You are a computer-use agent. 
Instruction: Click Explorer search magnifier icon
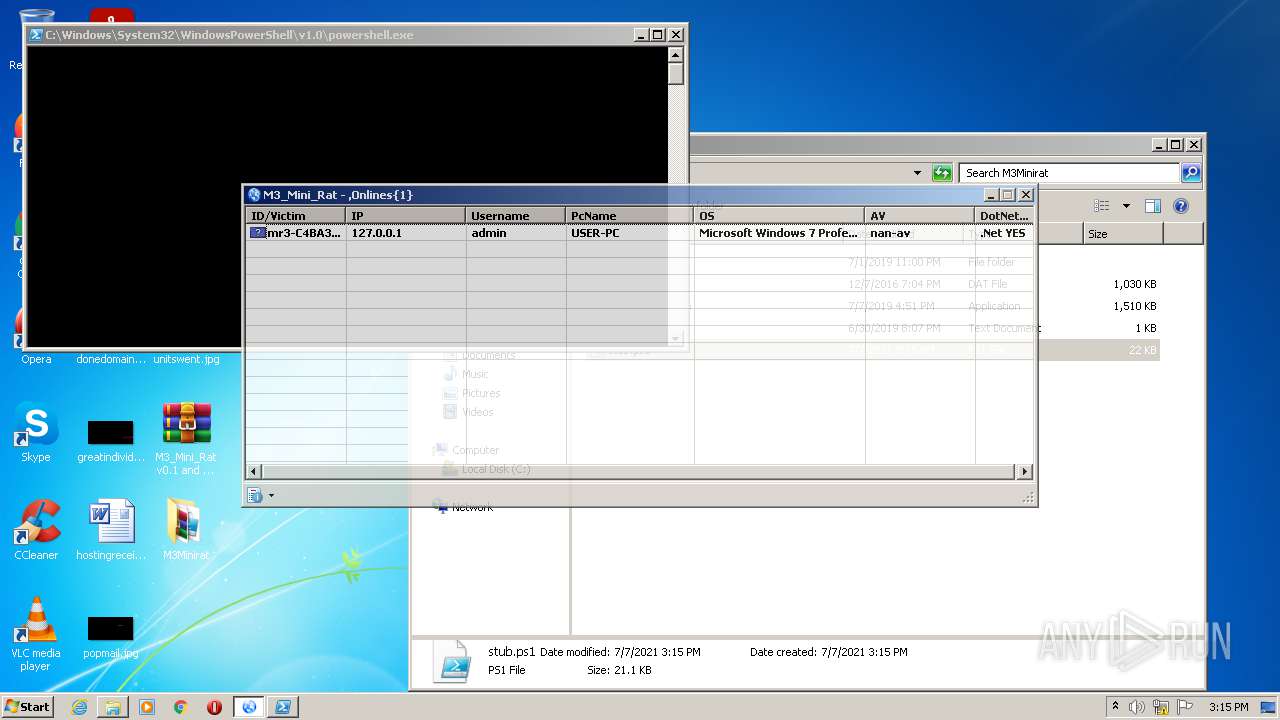(x=1190, y=173)
